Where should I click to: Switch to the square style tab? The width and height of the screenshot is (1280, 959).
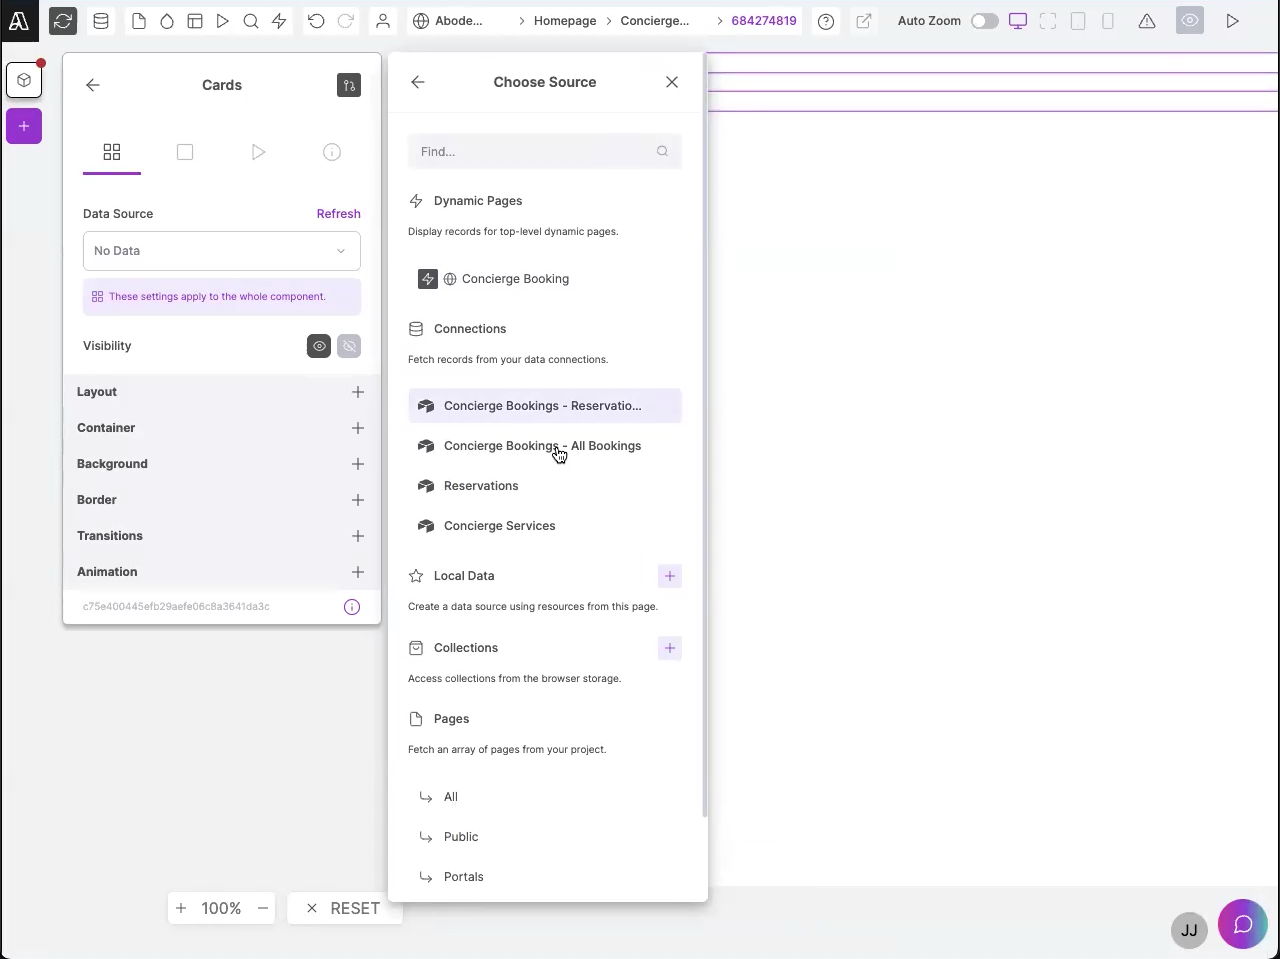pyautogui.click(x=185, y=152)
